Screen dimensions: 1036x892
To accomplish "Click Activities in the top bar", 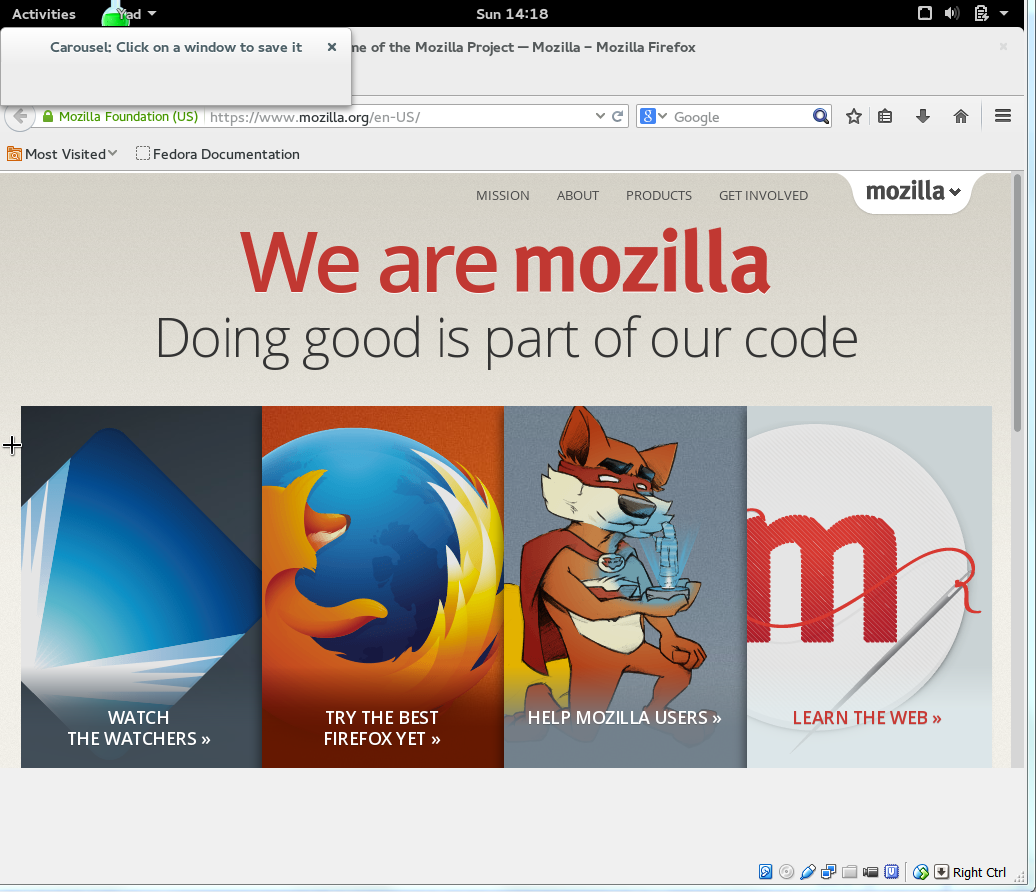I will (44, 14).
